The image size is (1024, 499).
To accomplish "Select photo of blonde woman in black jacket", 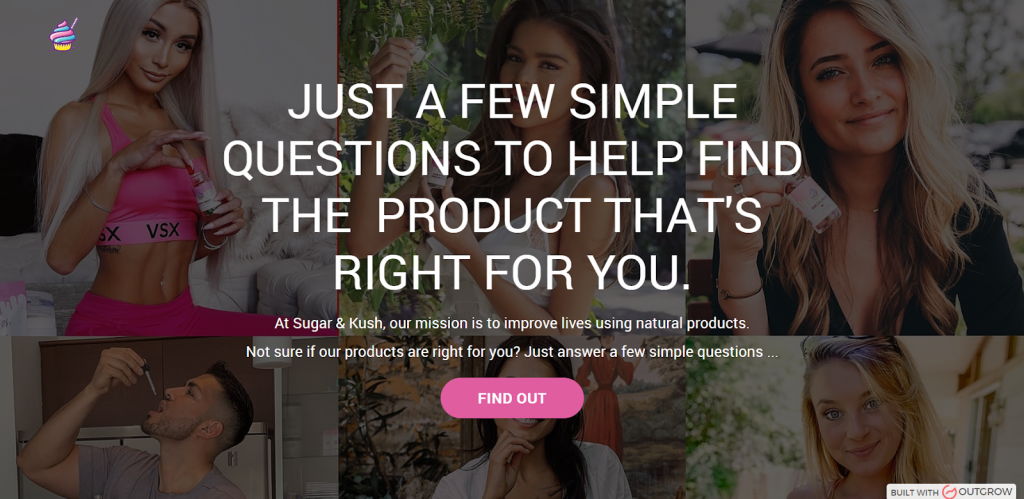I will (x=855, y=168).
